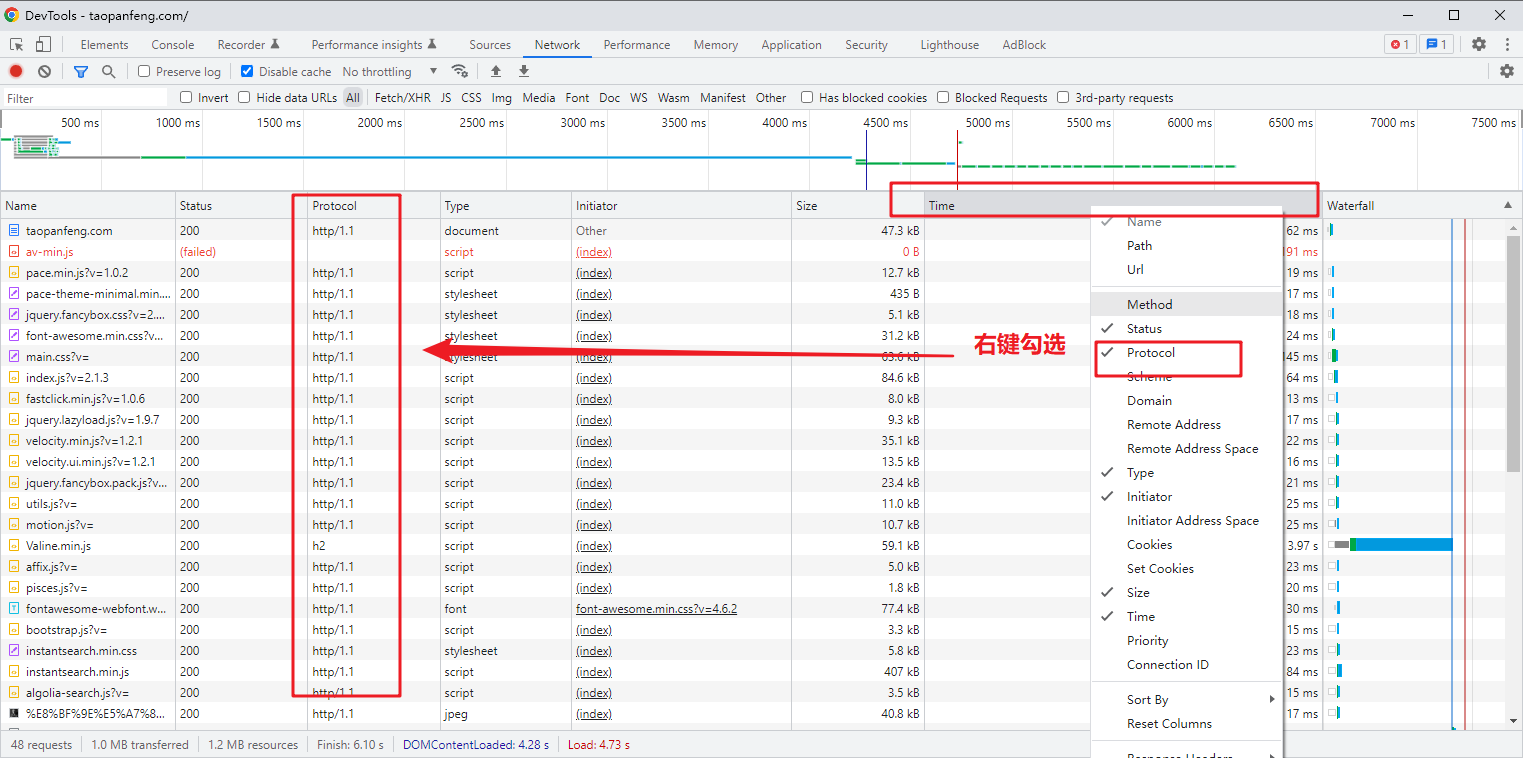Export HAR file download arrow icon

coord(524,71)
